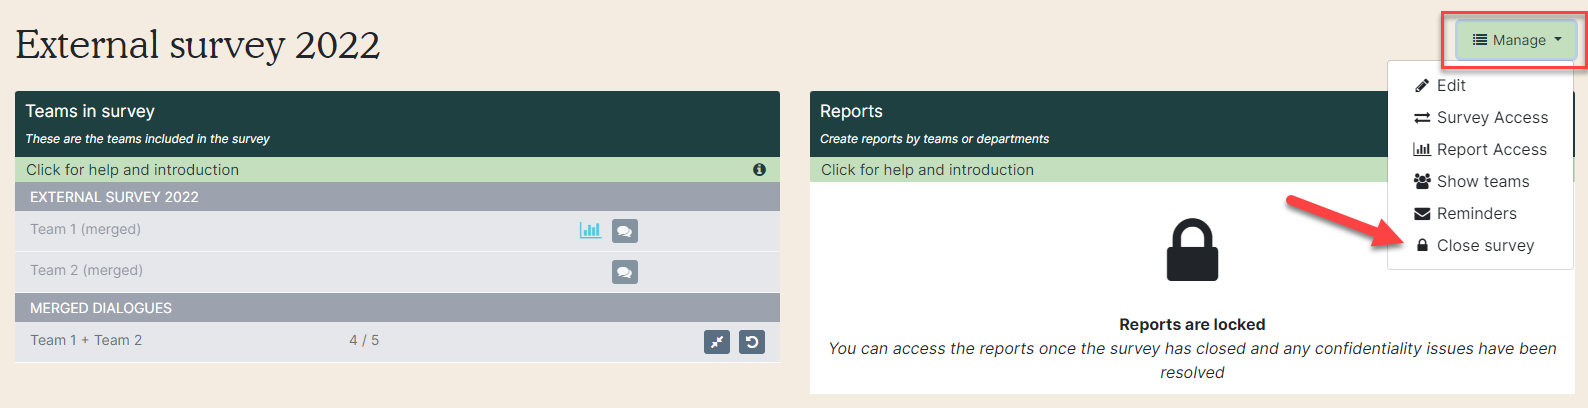
Task: Open the comments icon for Team 1
Action: coord(625,231)
